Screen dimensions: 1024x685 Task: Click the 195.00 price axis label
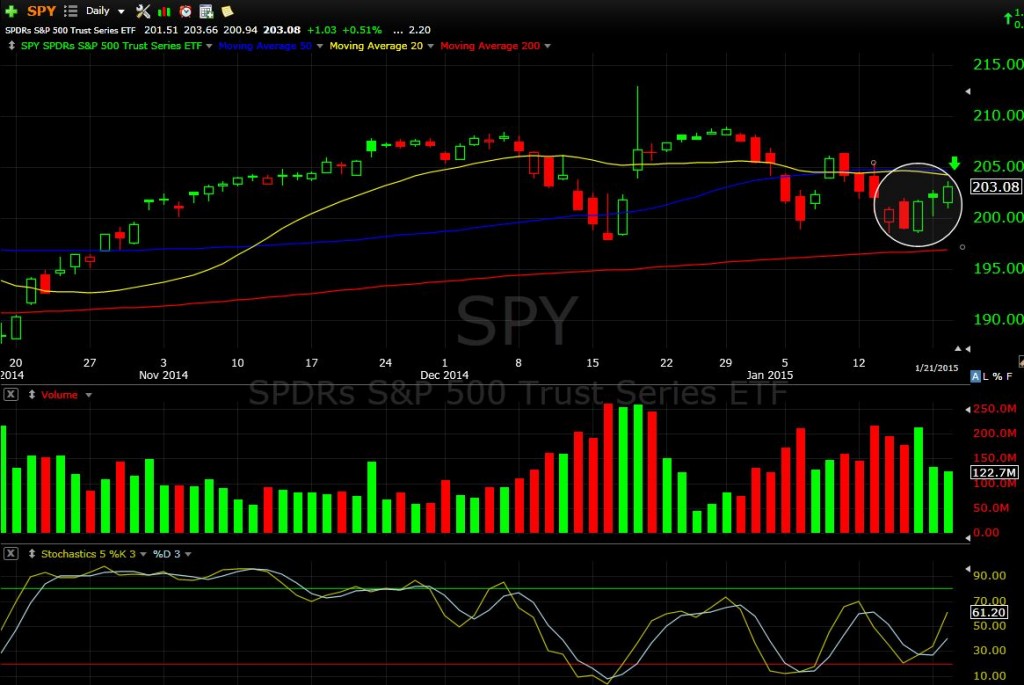998,268
